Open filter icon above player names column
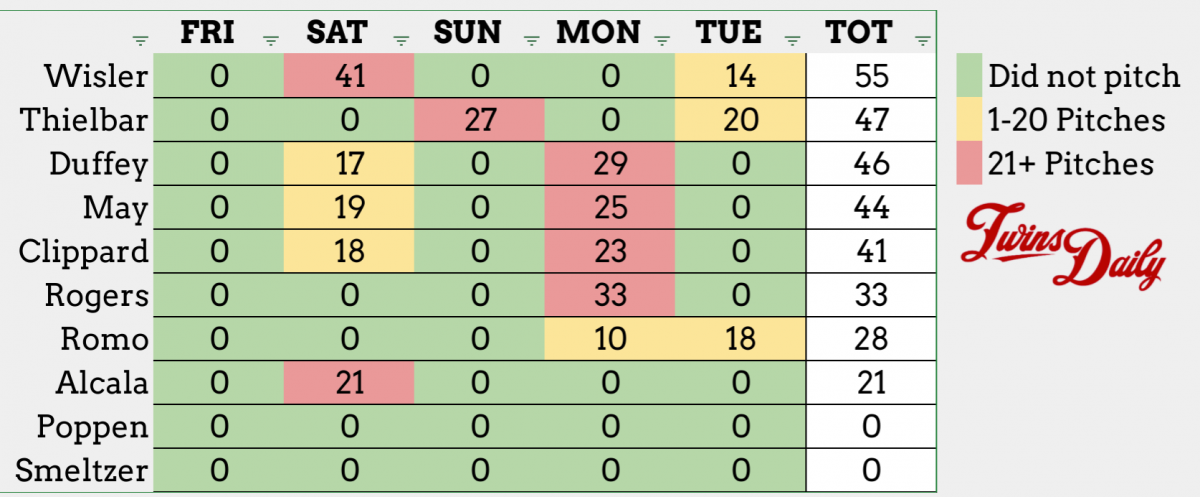The height and width of the screenshot is (497, 1200). tap(139, 41)
